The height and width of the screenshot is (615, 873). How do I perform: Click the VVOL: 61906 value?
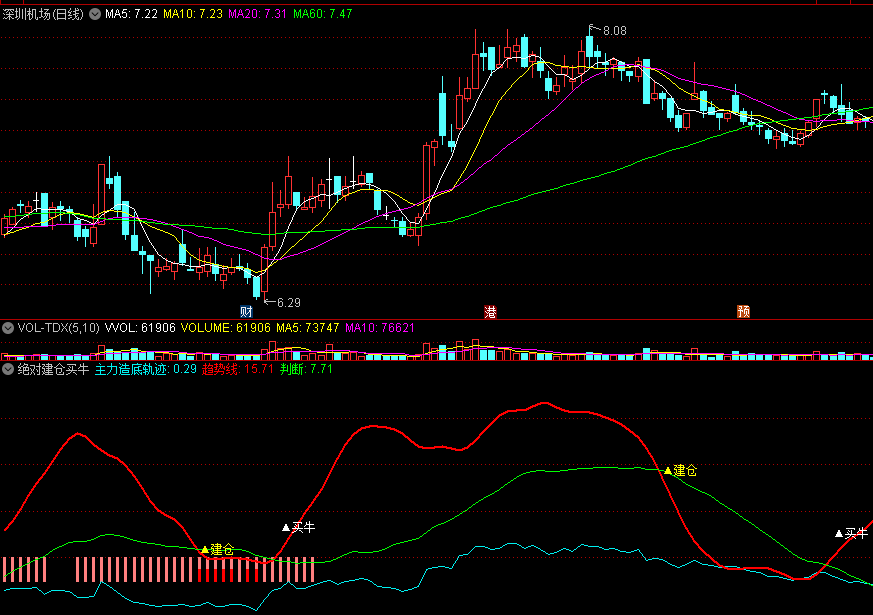[140, 328]
